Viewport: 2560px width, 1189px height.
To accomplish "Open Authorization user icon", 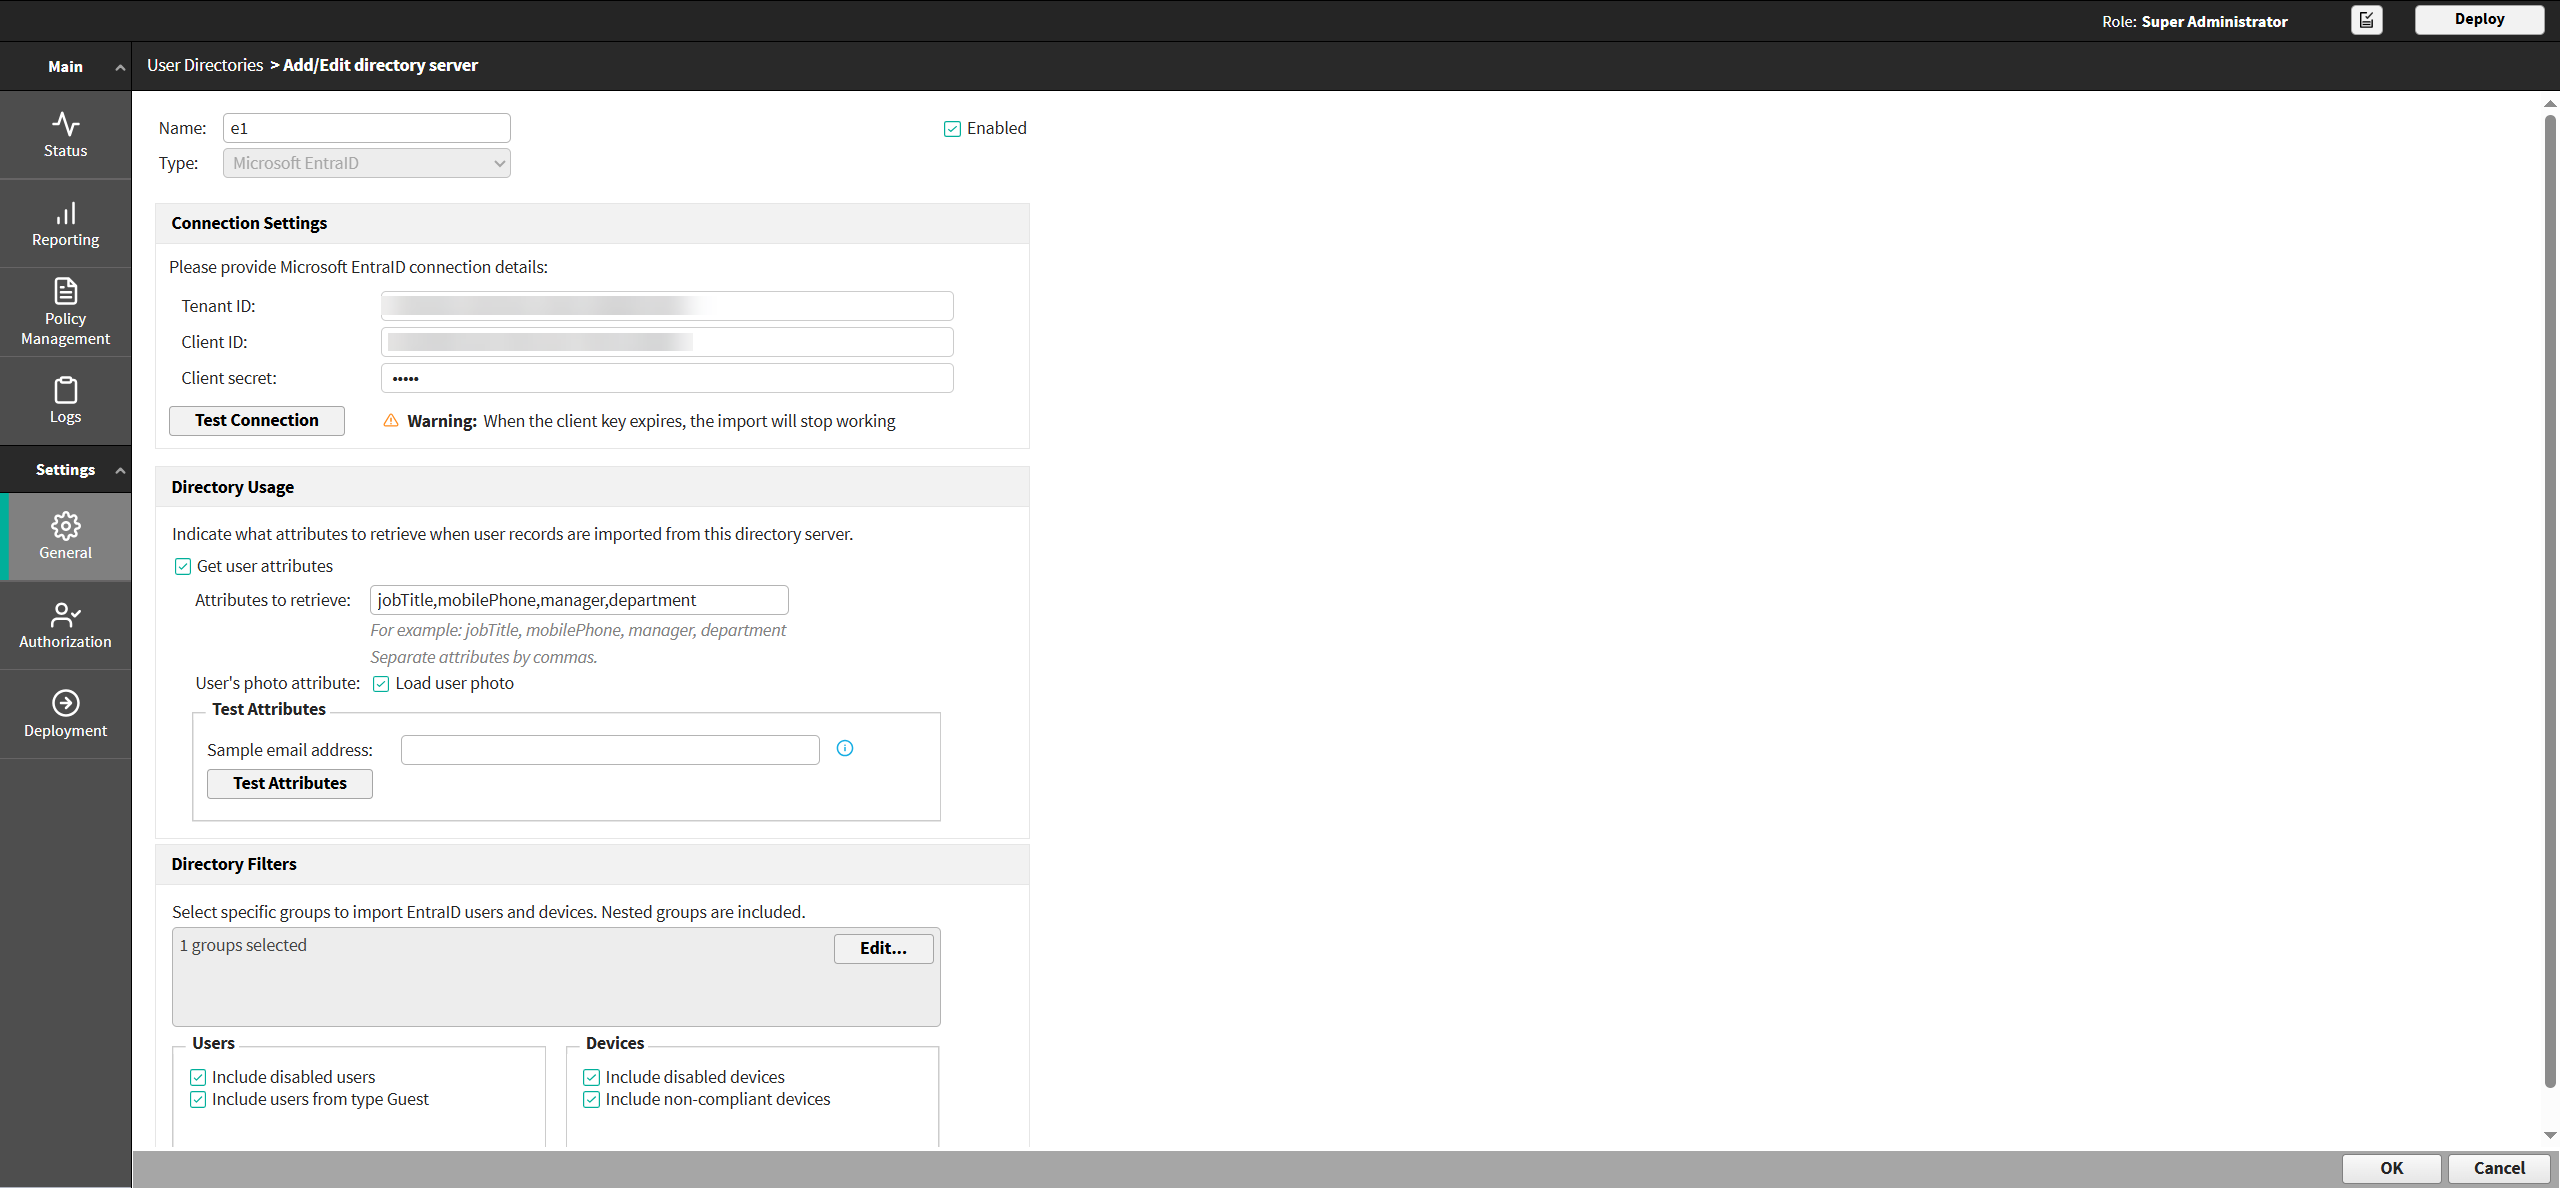I will (x=66, y=614).
